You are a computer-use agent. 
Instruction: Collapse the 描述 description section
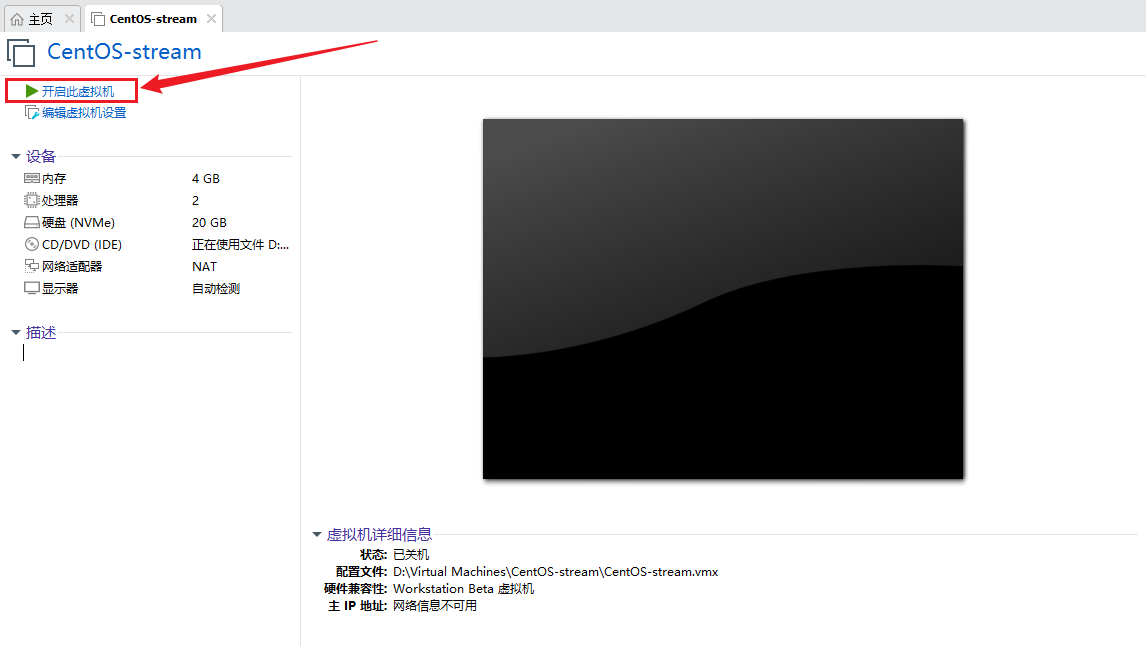(x=15, y=332)
